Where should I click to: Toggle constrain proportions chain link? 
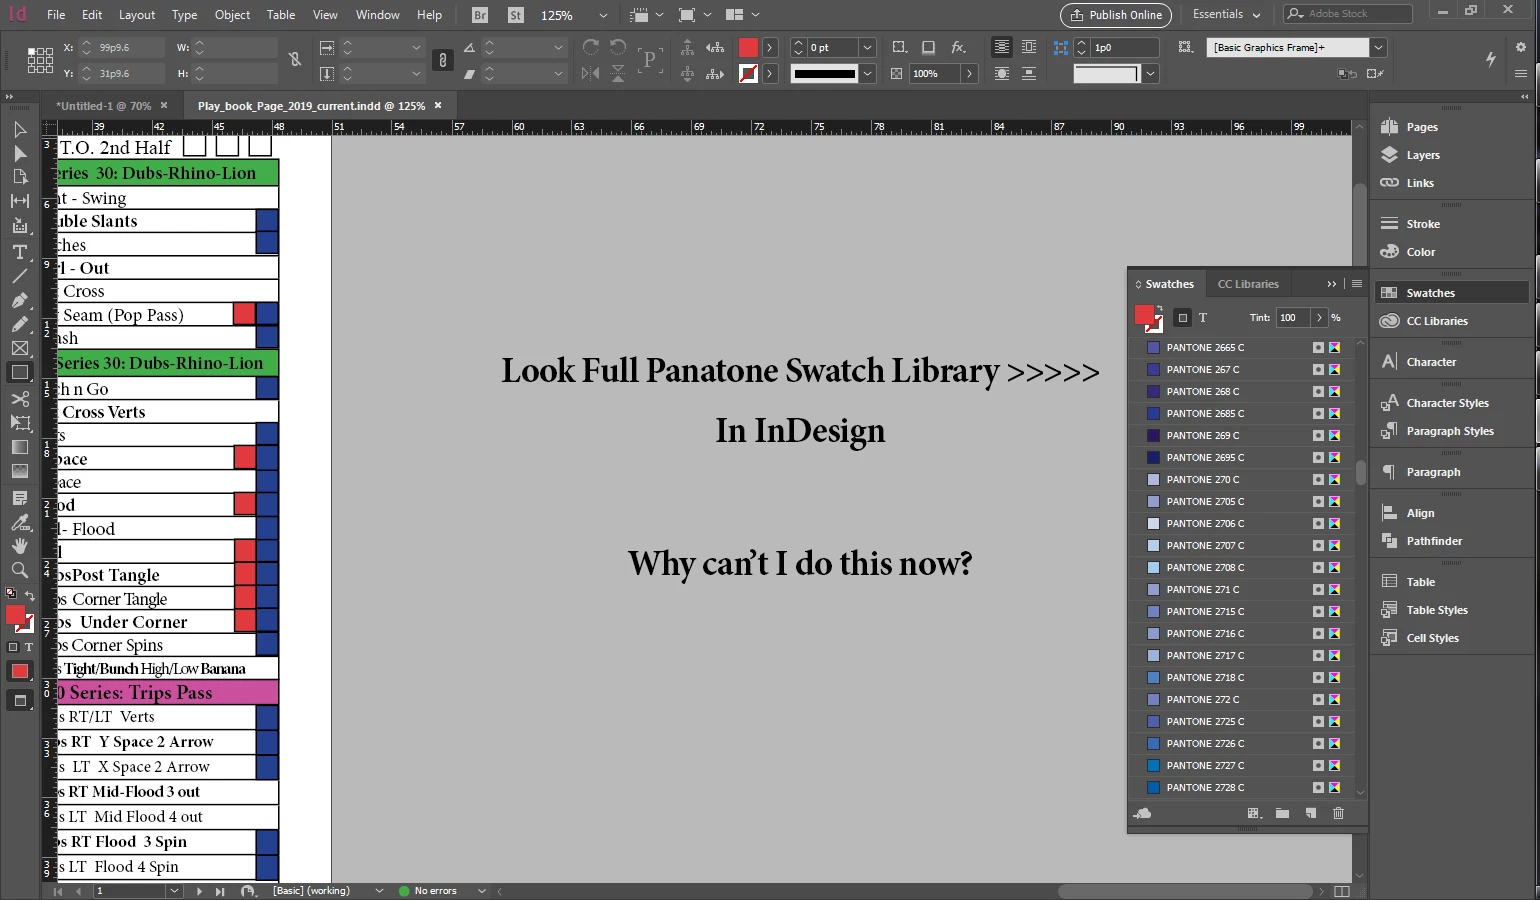point(295,60)
